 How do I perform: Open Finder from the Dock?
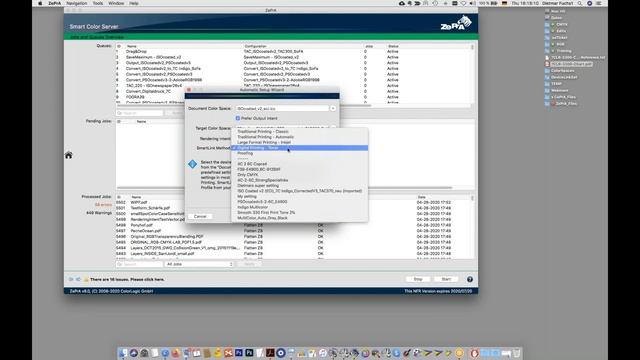[123, 353]
